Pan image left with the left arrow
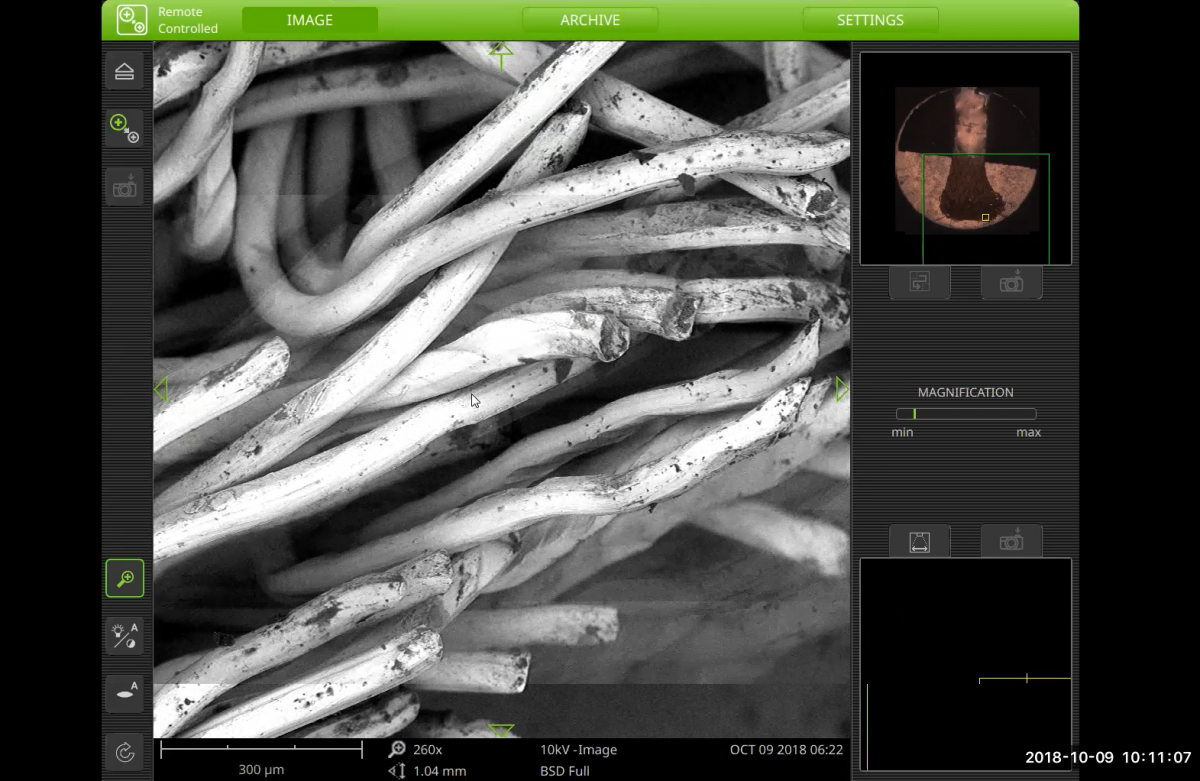The image size is (1200, 781). [161, 390]
